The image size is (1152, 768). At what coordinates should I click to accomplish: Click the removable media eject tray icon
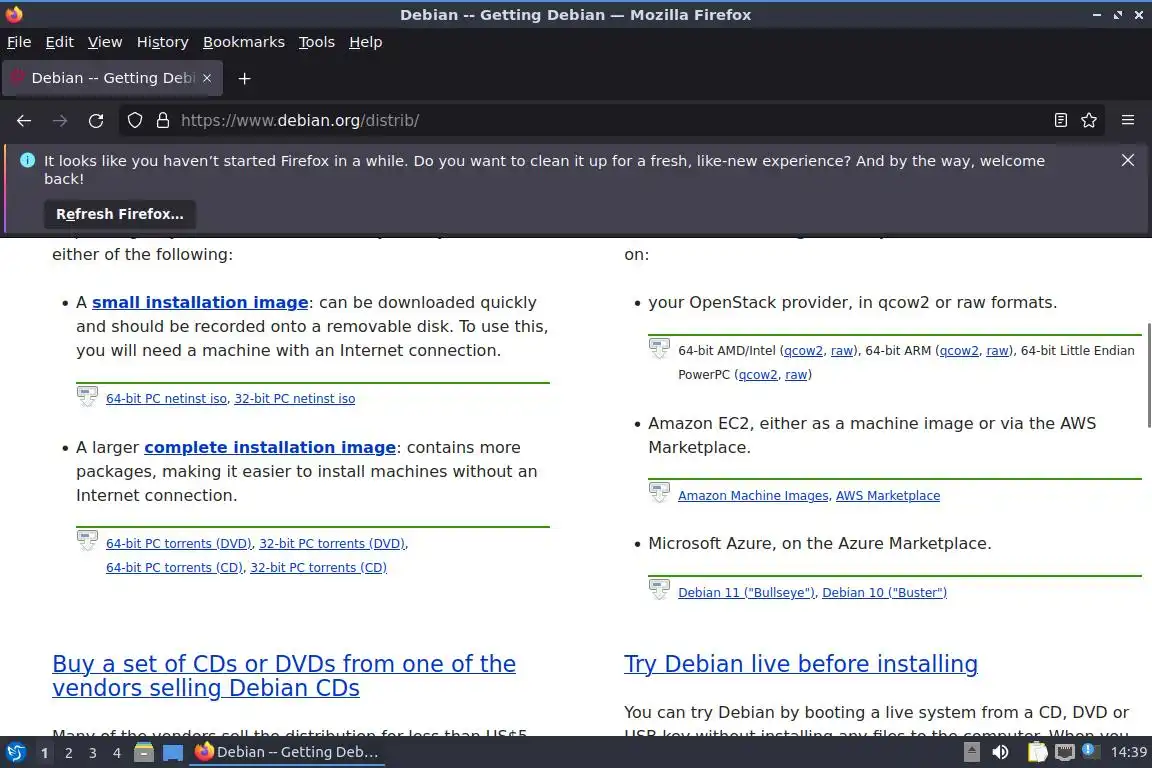[x=971, y=752]
